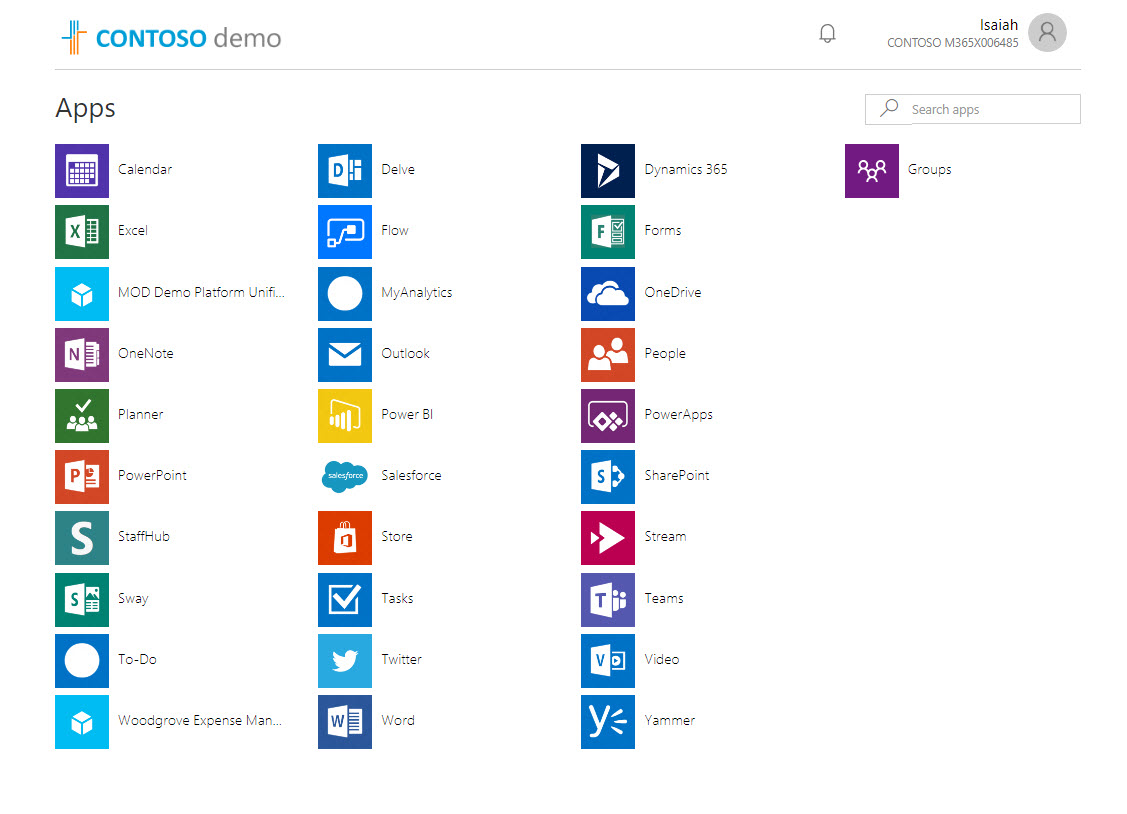Click the magnifier icon in search box
Screen dimensions: 1127x814
click(x=890, y=108)
